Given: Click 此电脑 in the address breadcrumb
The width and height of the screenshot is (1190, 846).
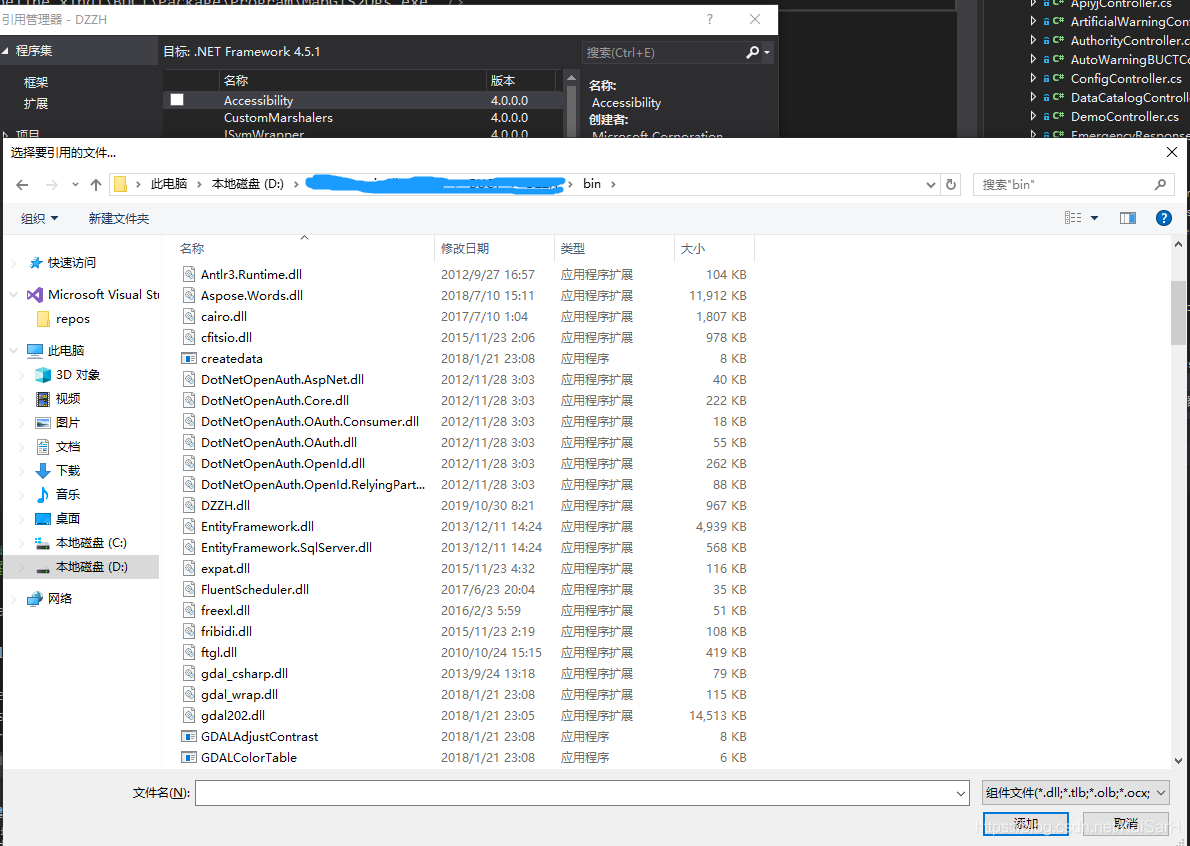Looking at the screenshot, I should click(168, 184).
